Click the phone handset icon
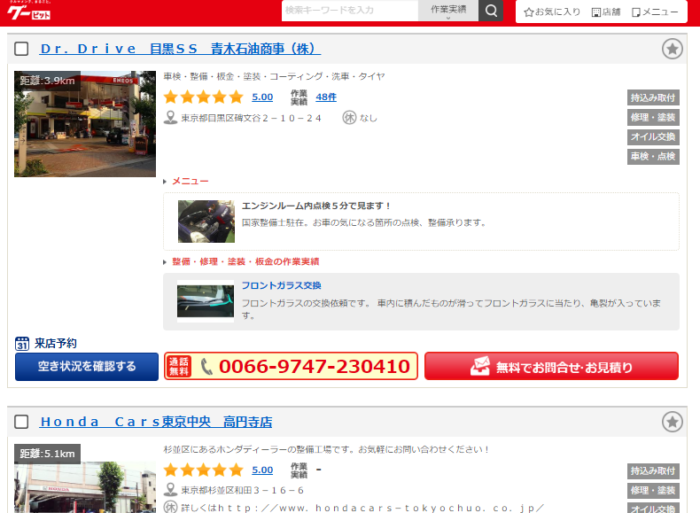The height and width of the screenshot is (513, 700). pos(206,367)
